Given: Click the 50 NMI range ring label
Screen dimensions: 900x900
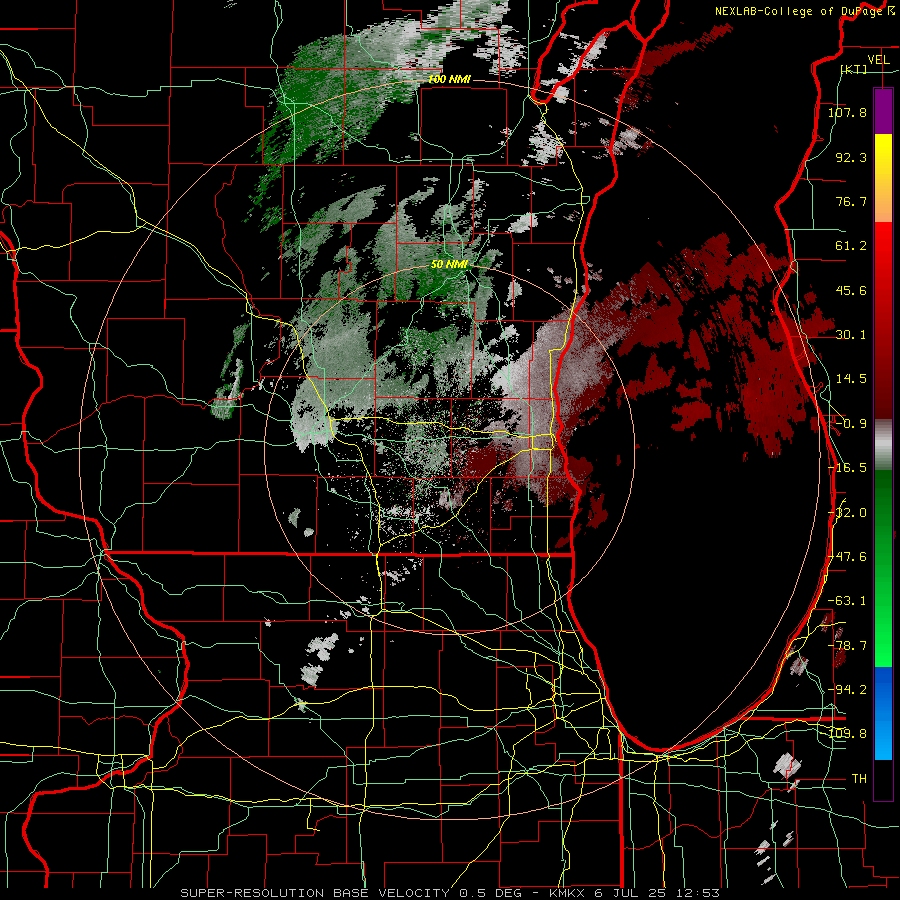Looking at the screenshot, I should click(x=449, y=265).
